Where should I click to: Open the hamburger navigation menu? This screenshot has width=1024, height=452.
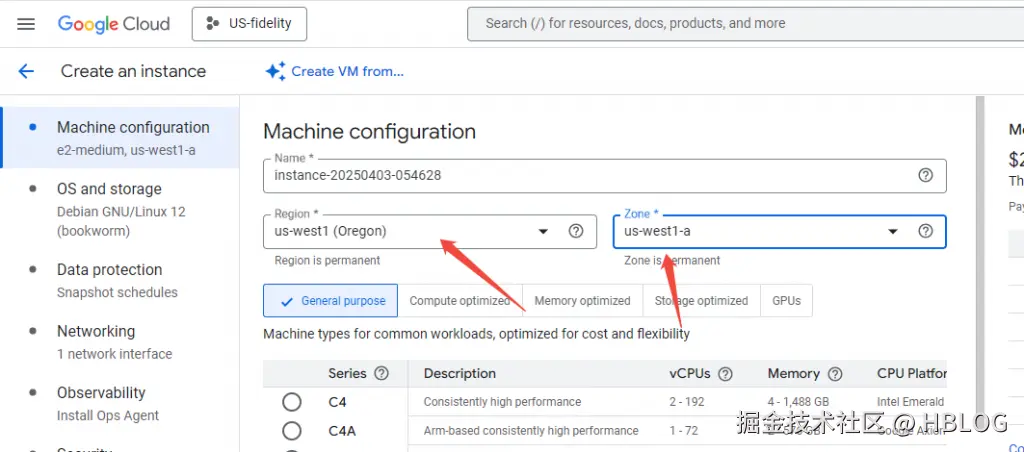26,24
